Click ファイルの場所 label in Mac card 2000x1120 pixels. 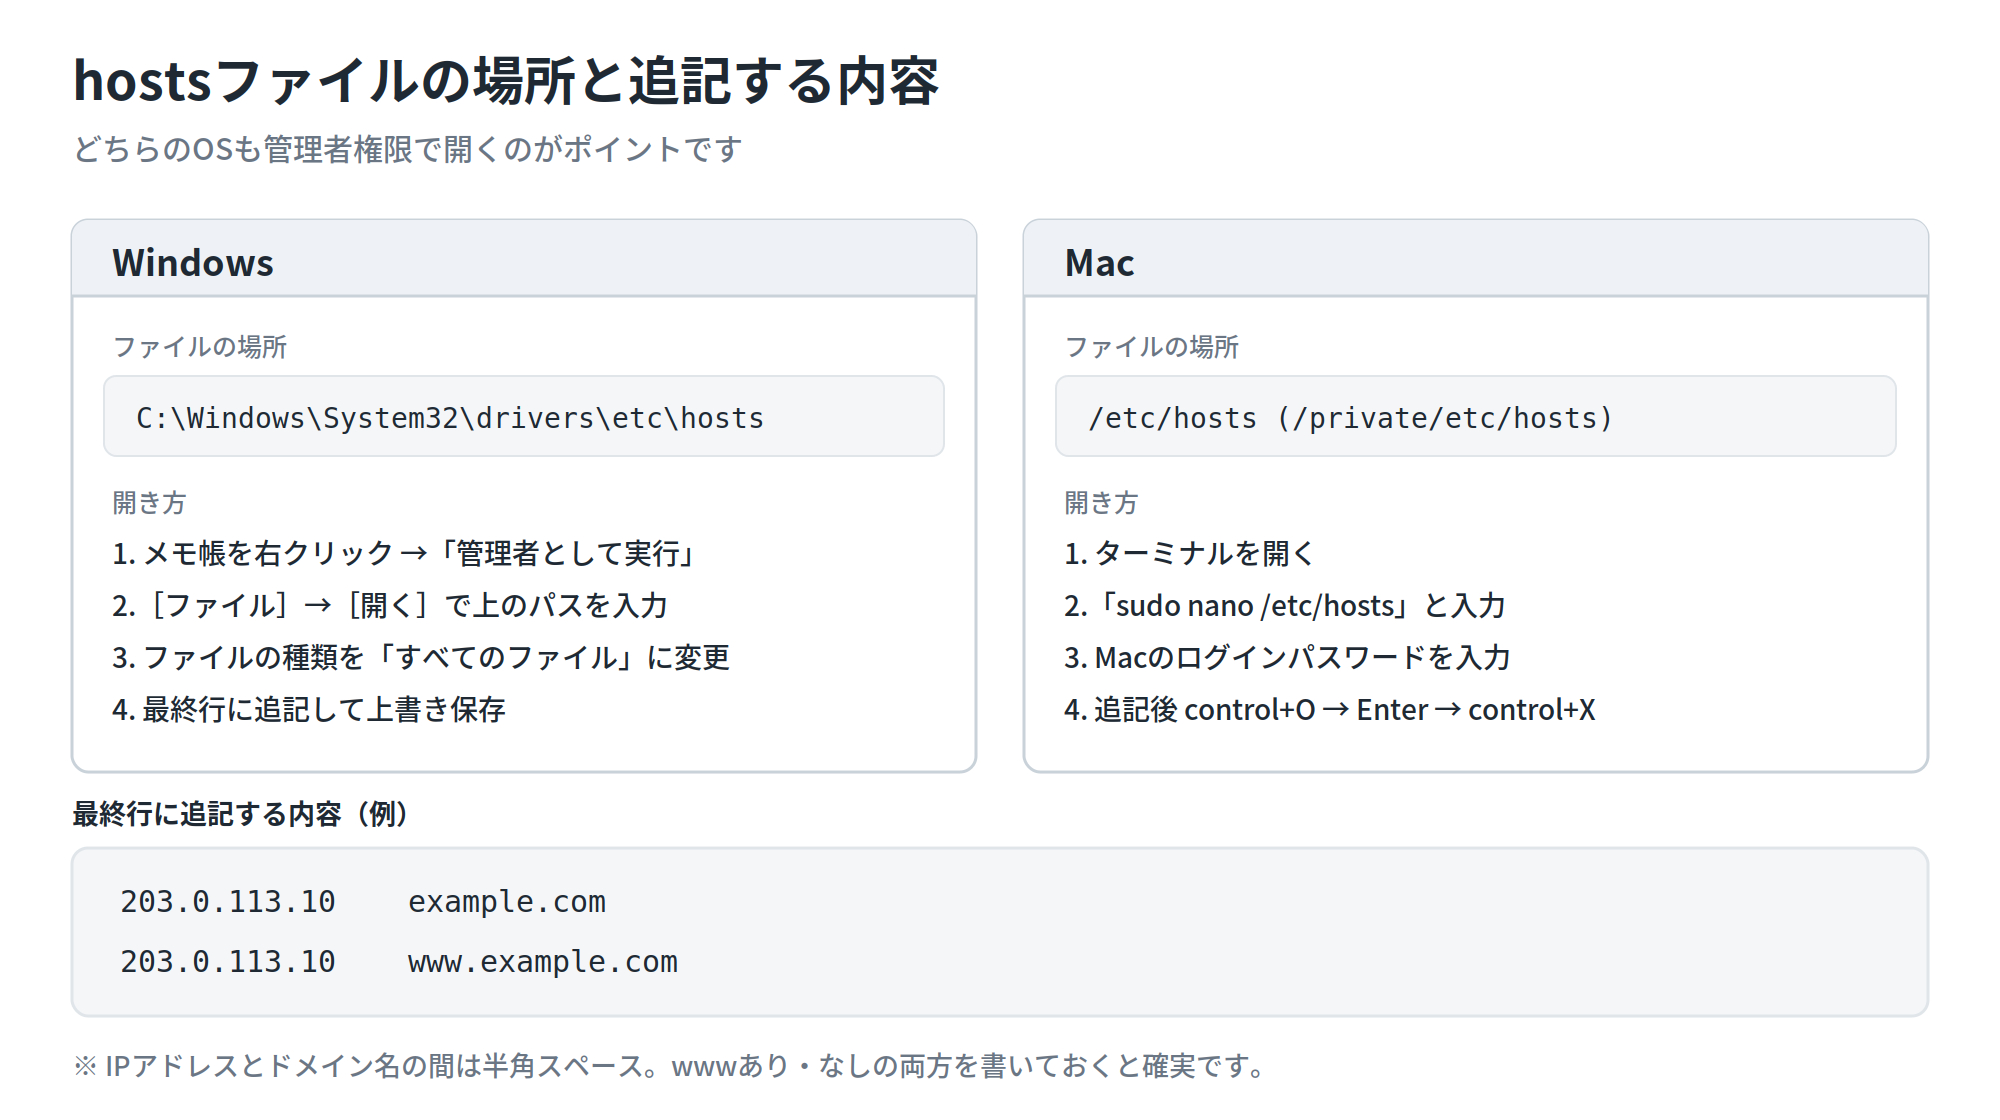[1152, 347]
